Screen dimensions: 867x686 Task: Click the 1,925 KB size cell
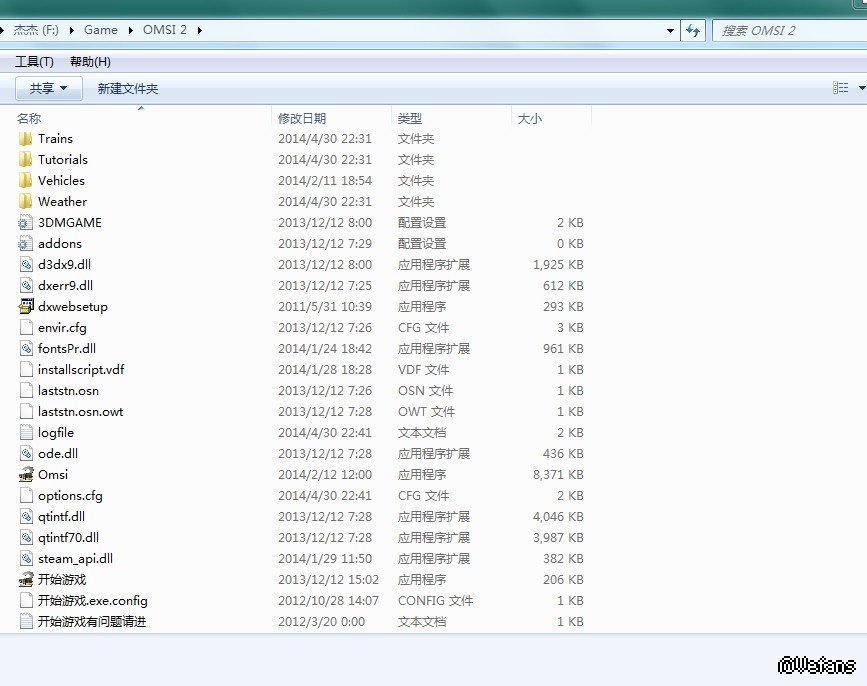pos(558,265)
